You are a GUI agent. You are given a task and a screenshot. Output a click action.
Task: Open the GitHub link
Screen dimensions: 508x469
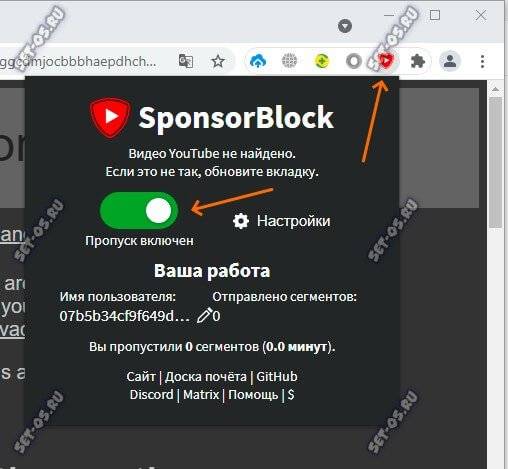277,377
